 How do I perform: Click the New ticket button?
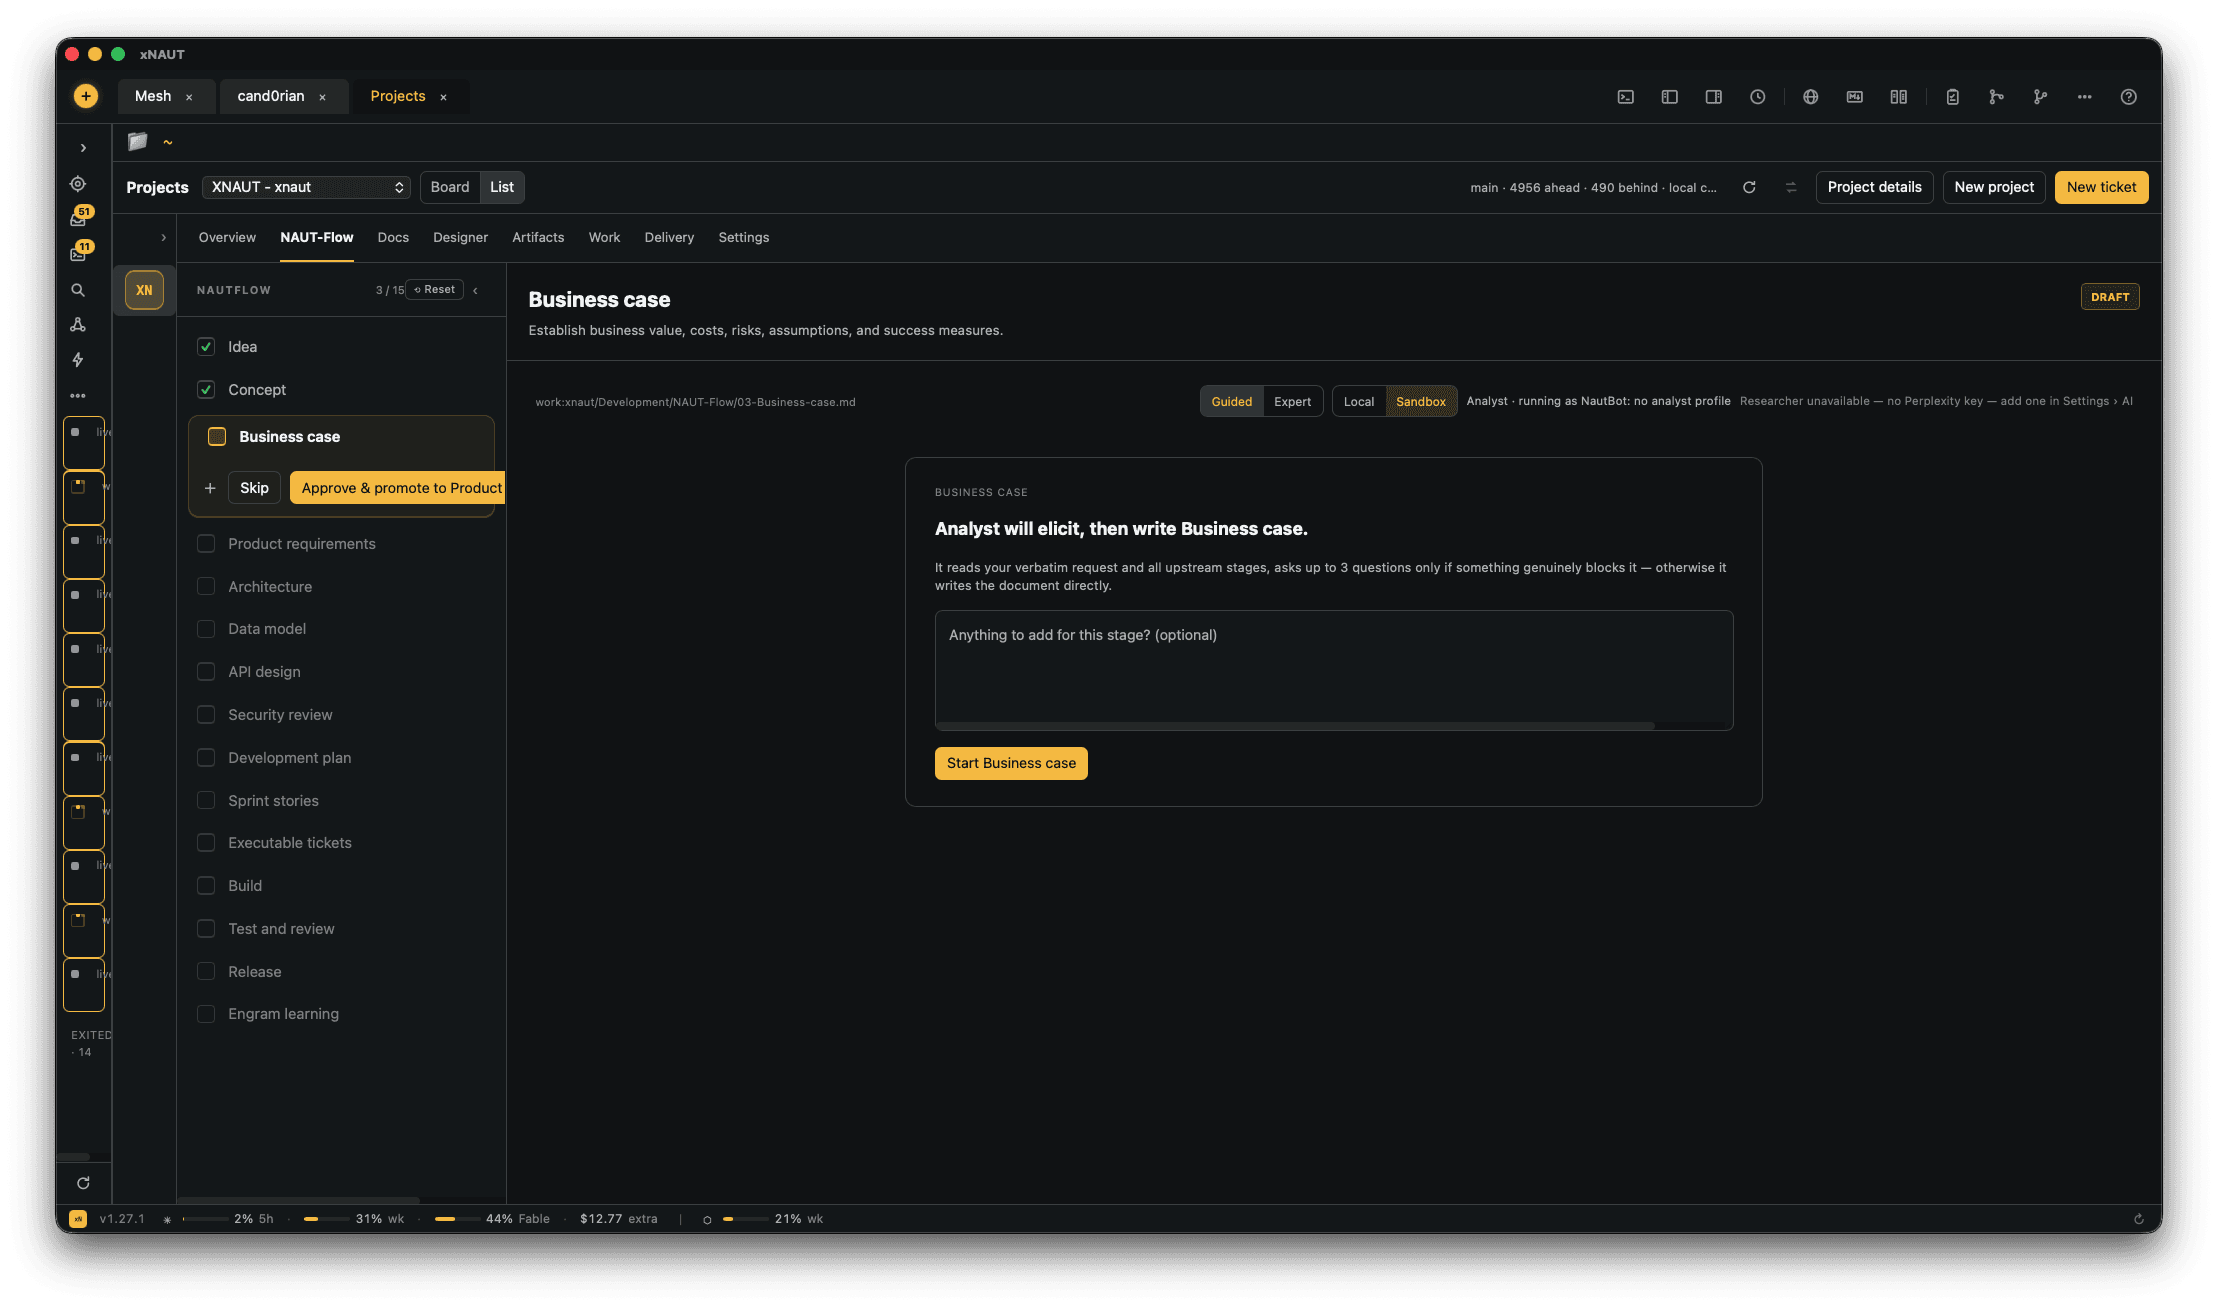(x=2101, y=187)
